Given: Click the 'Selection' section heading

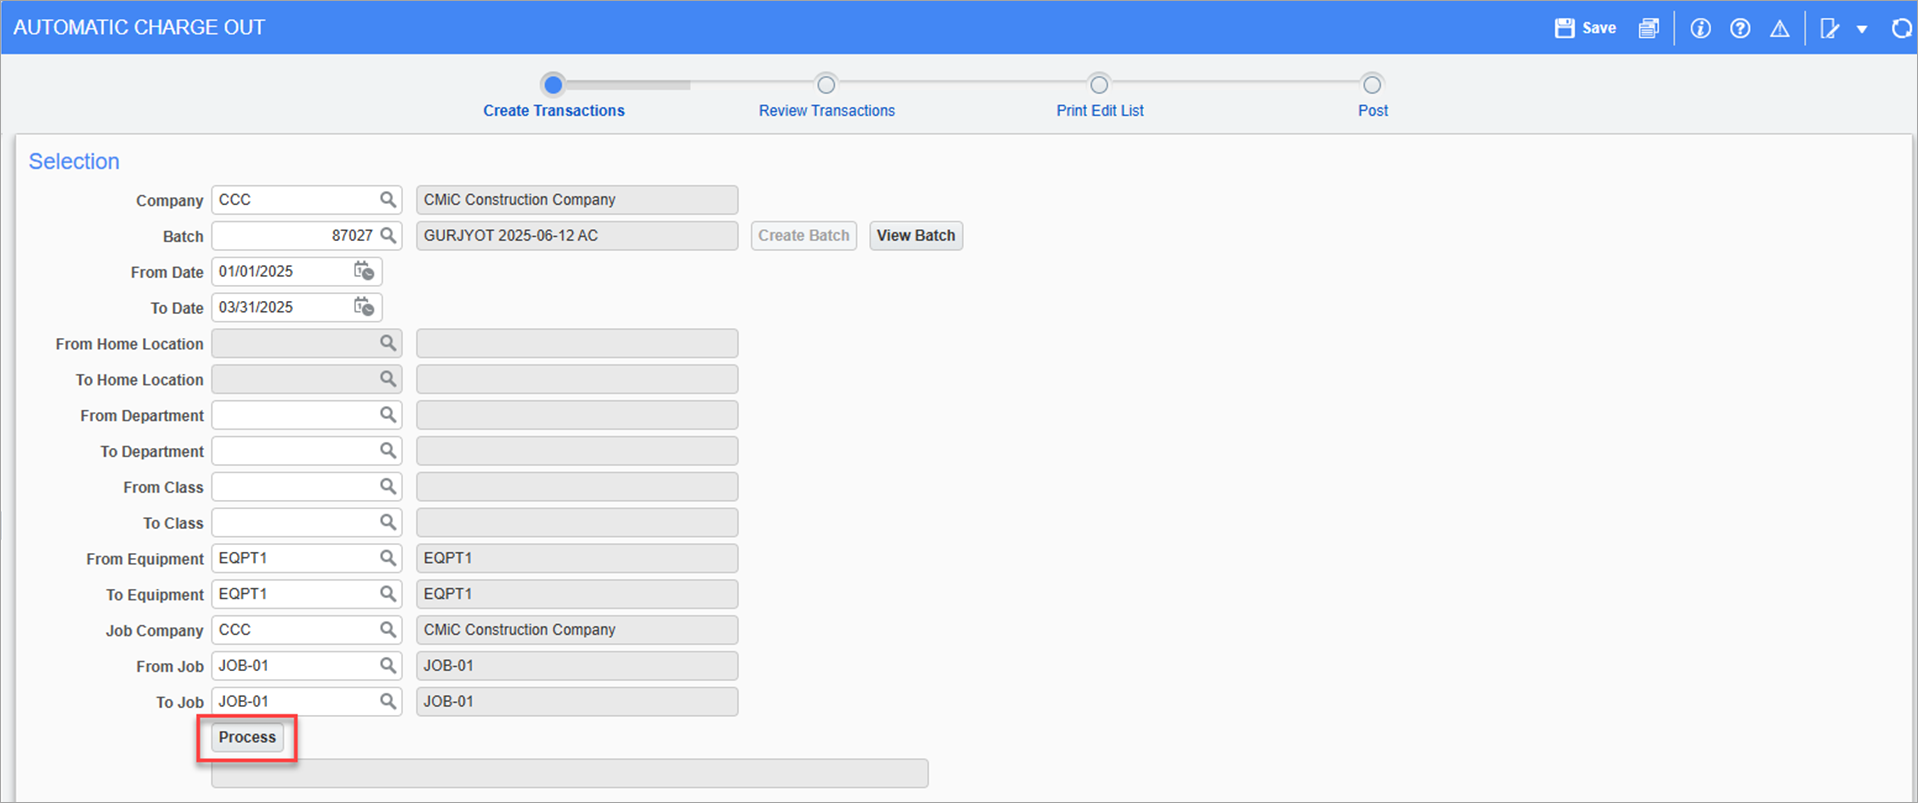Looking at the screenshot, I should pyautogui.click(x=74, y=161).
